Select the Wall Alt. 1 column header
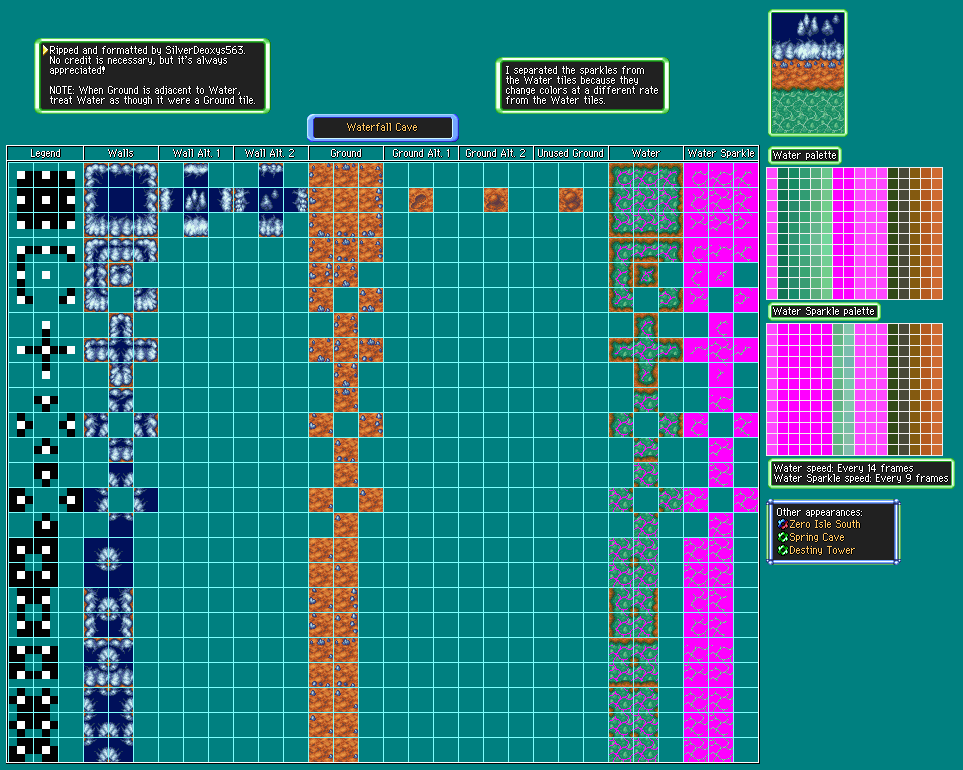The height and width of the screenshot is (770, 963). (x=197, y=154)
